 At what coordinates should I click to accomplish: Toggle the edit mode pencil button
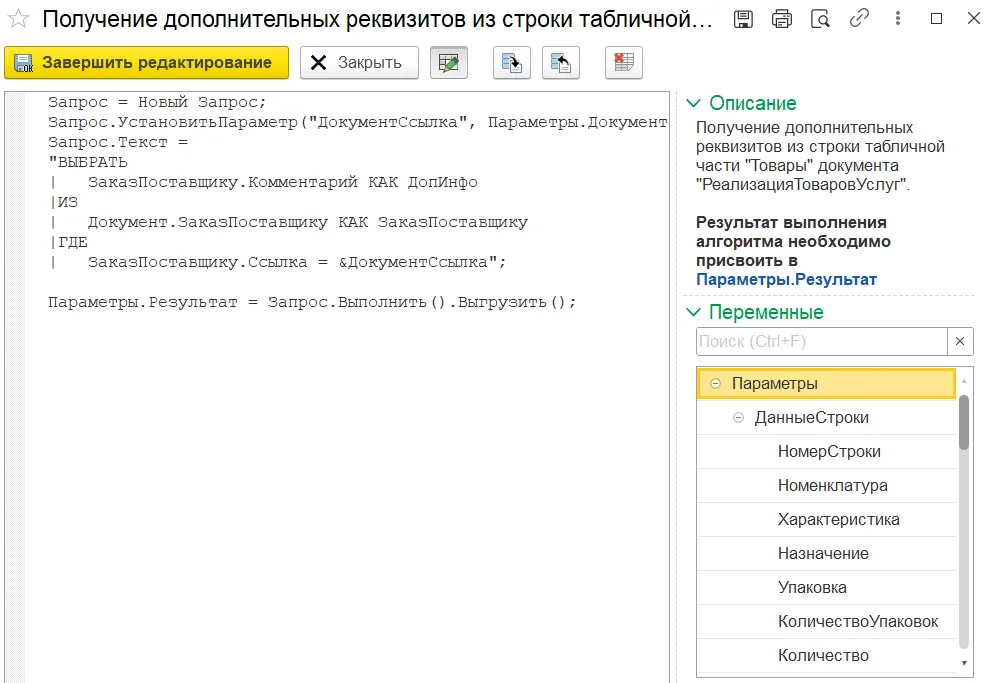[x=449, y=63]
